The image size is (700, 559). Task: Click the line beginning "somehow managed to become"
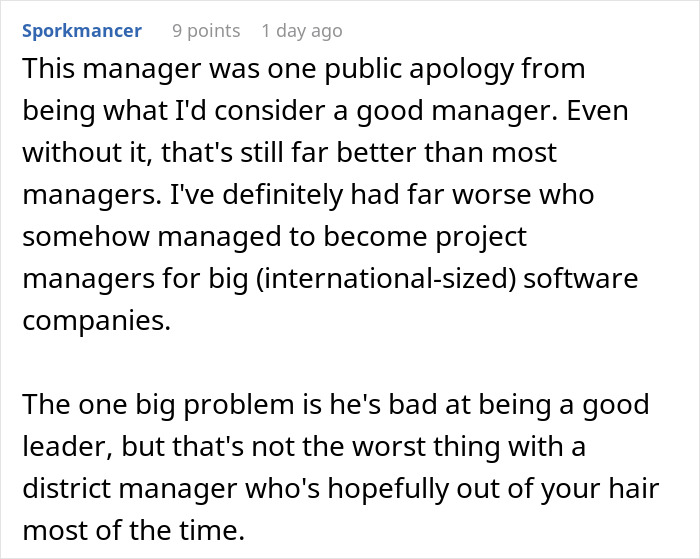pos(275,237)
